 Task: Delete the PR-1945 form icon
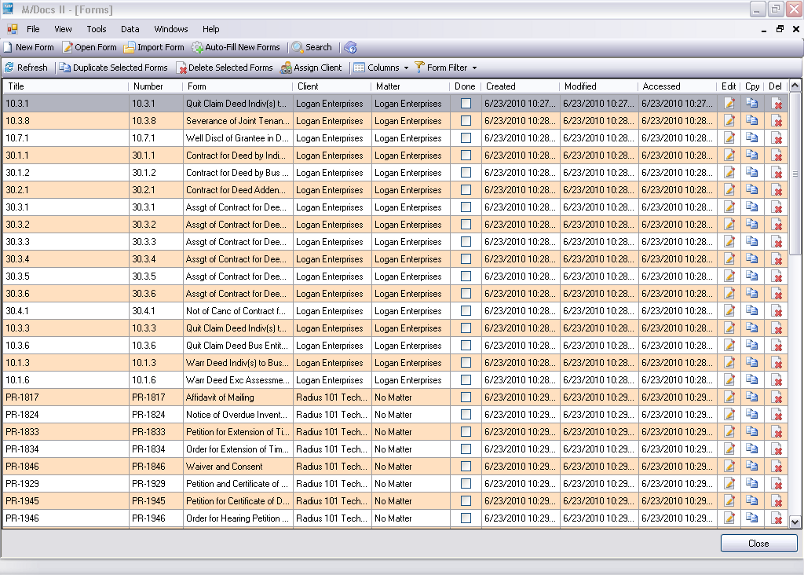click(777, 501)
